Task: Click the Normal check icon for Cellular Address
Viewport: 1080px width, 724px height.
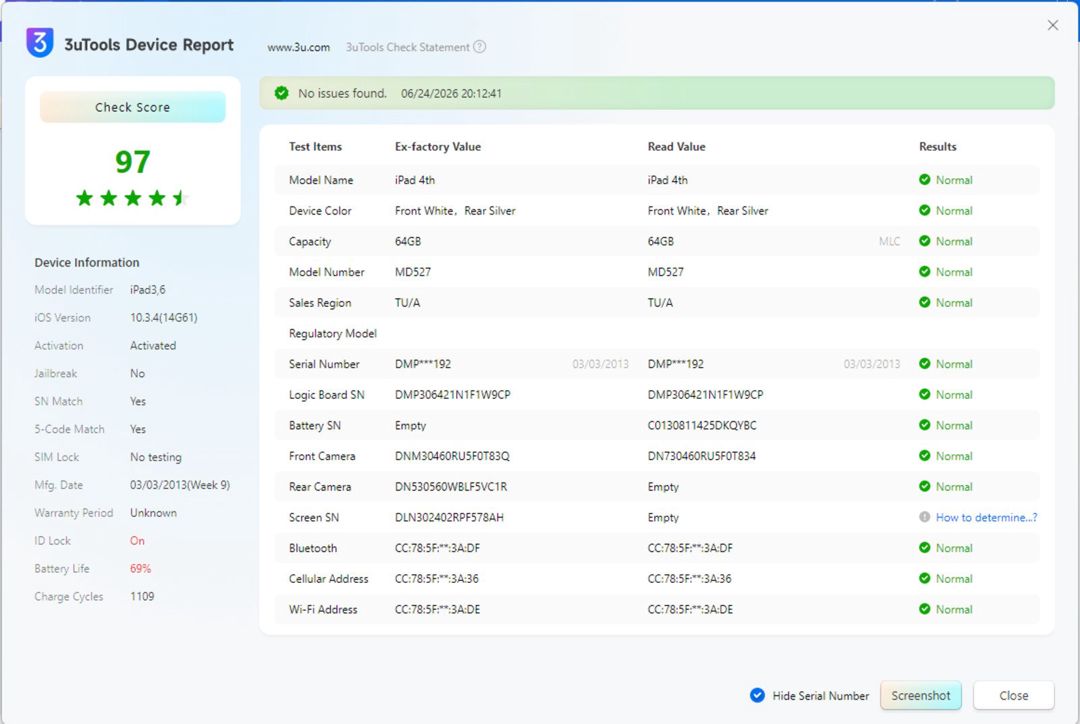Action: pyautogui.click(x=924, y=579)
